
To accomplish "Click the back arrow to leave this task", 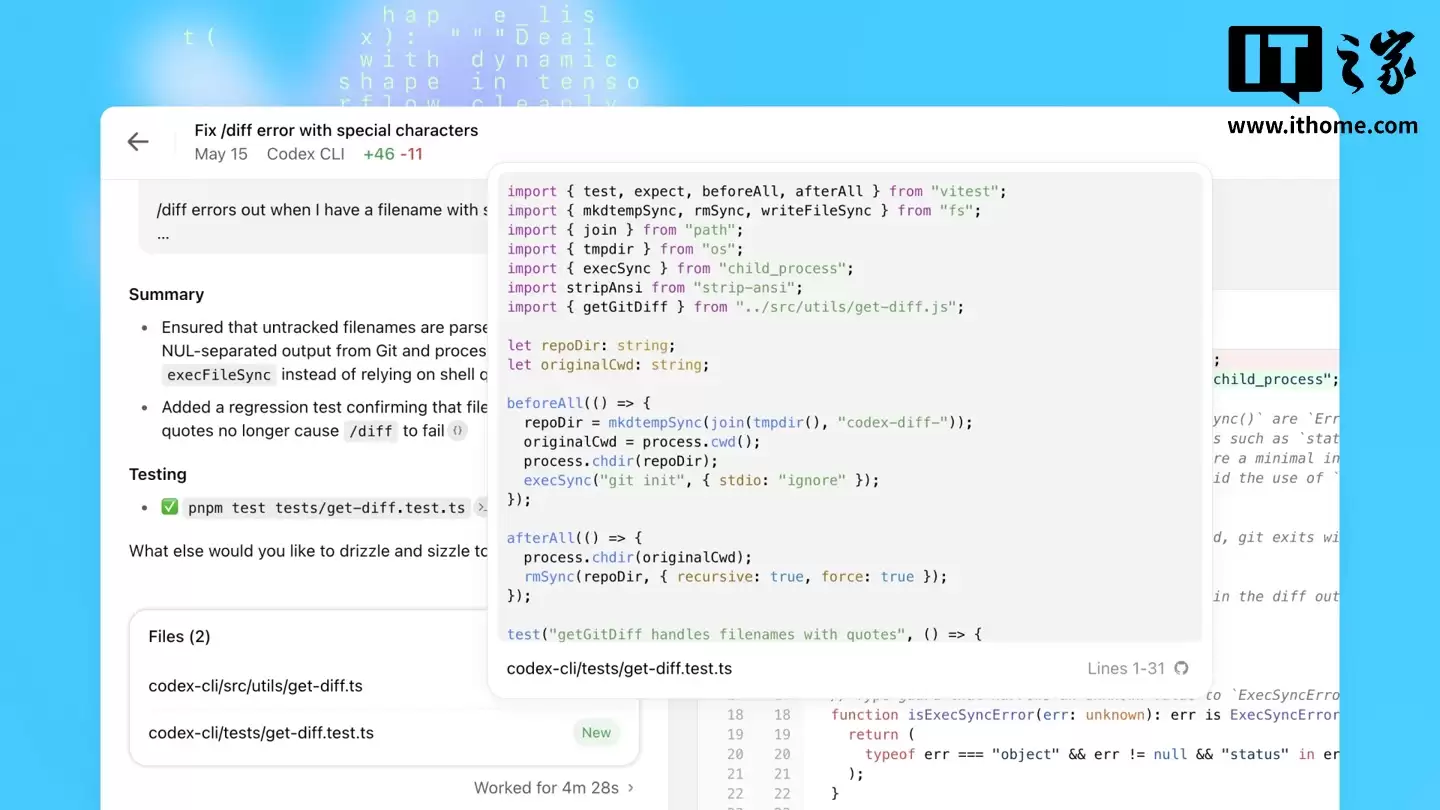I will 137,141.
